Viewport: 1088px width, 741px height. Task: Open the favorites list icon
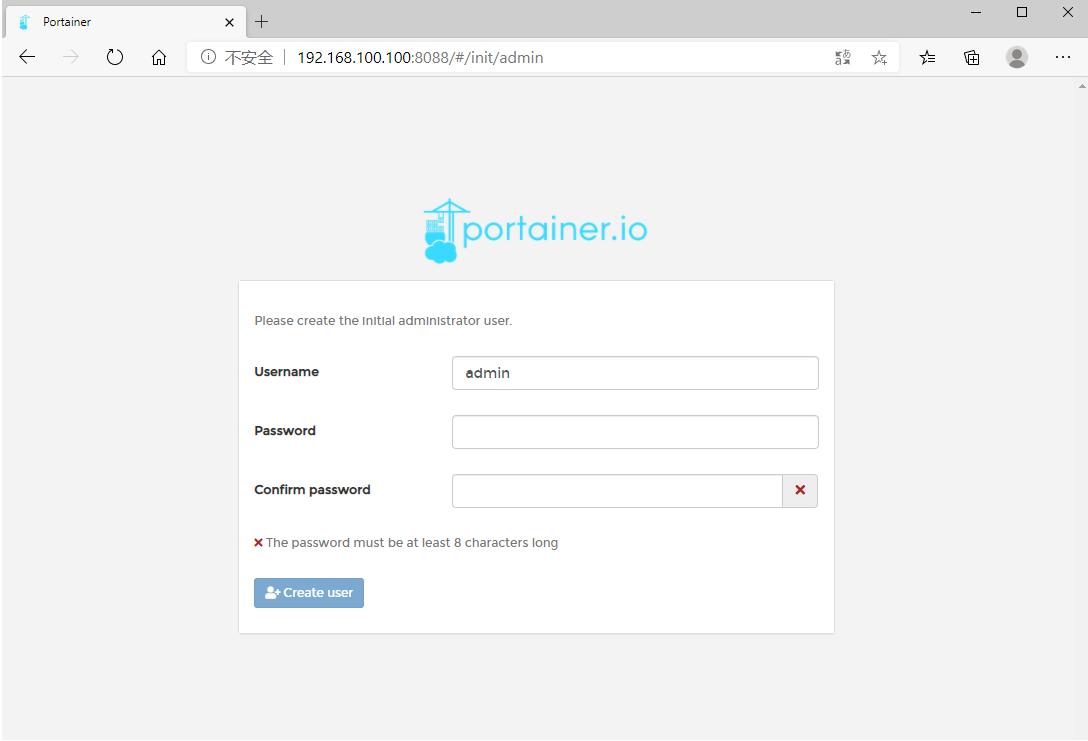(x=927, y=58)
